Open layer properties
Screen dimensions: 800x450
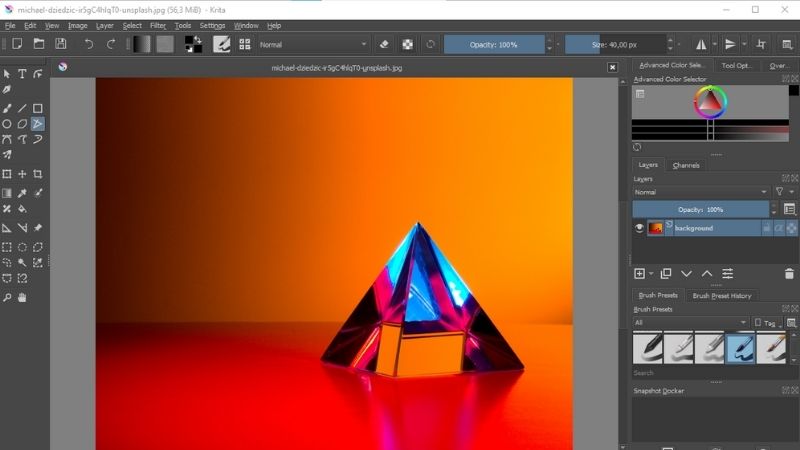728,274
